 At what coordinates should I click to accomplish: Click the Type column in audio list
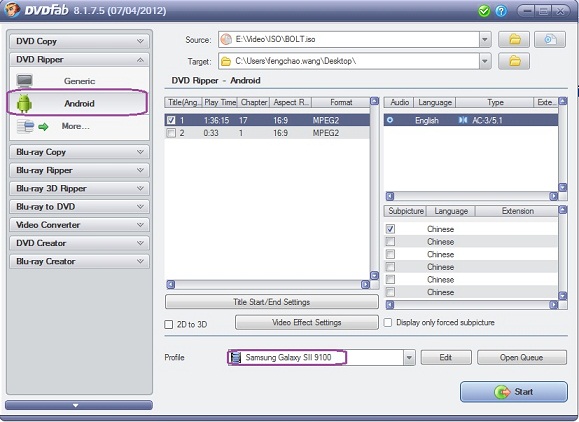point(495,102)
